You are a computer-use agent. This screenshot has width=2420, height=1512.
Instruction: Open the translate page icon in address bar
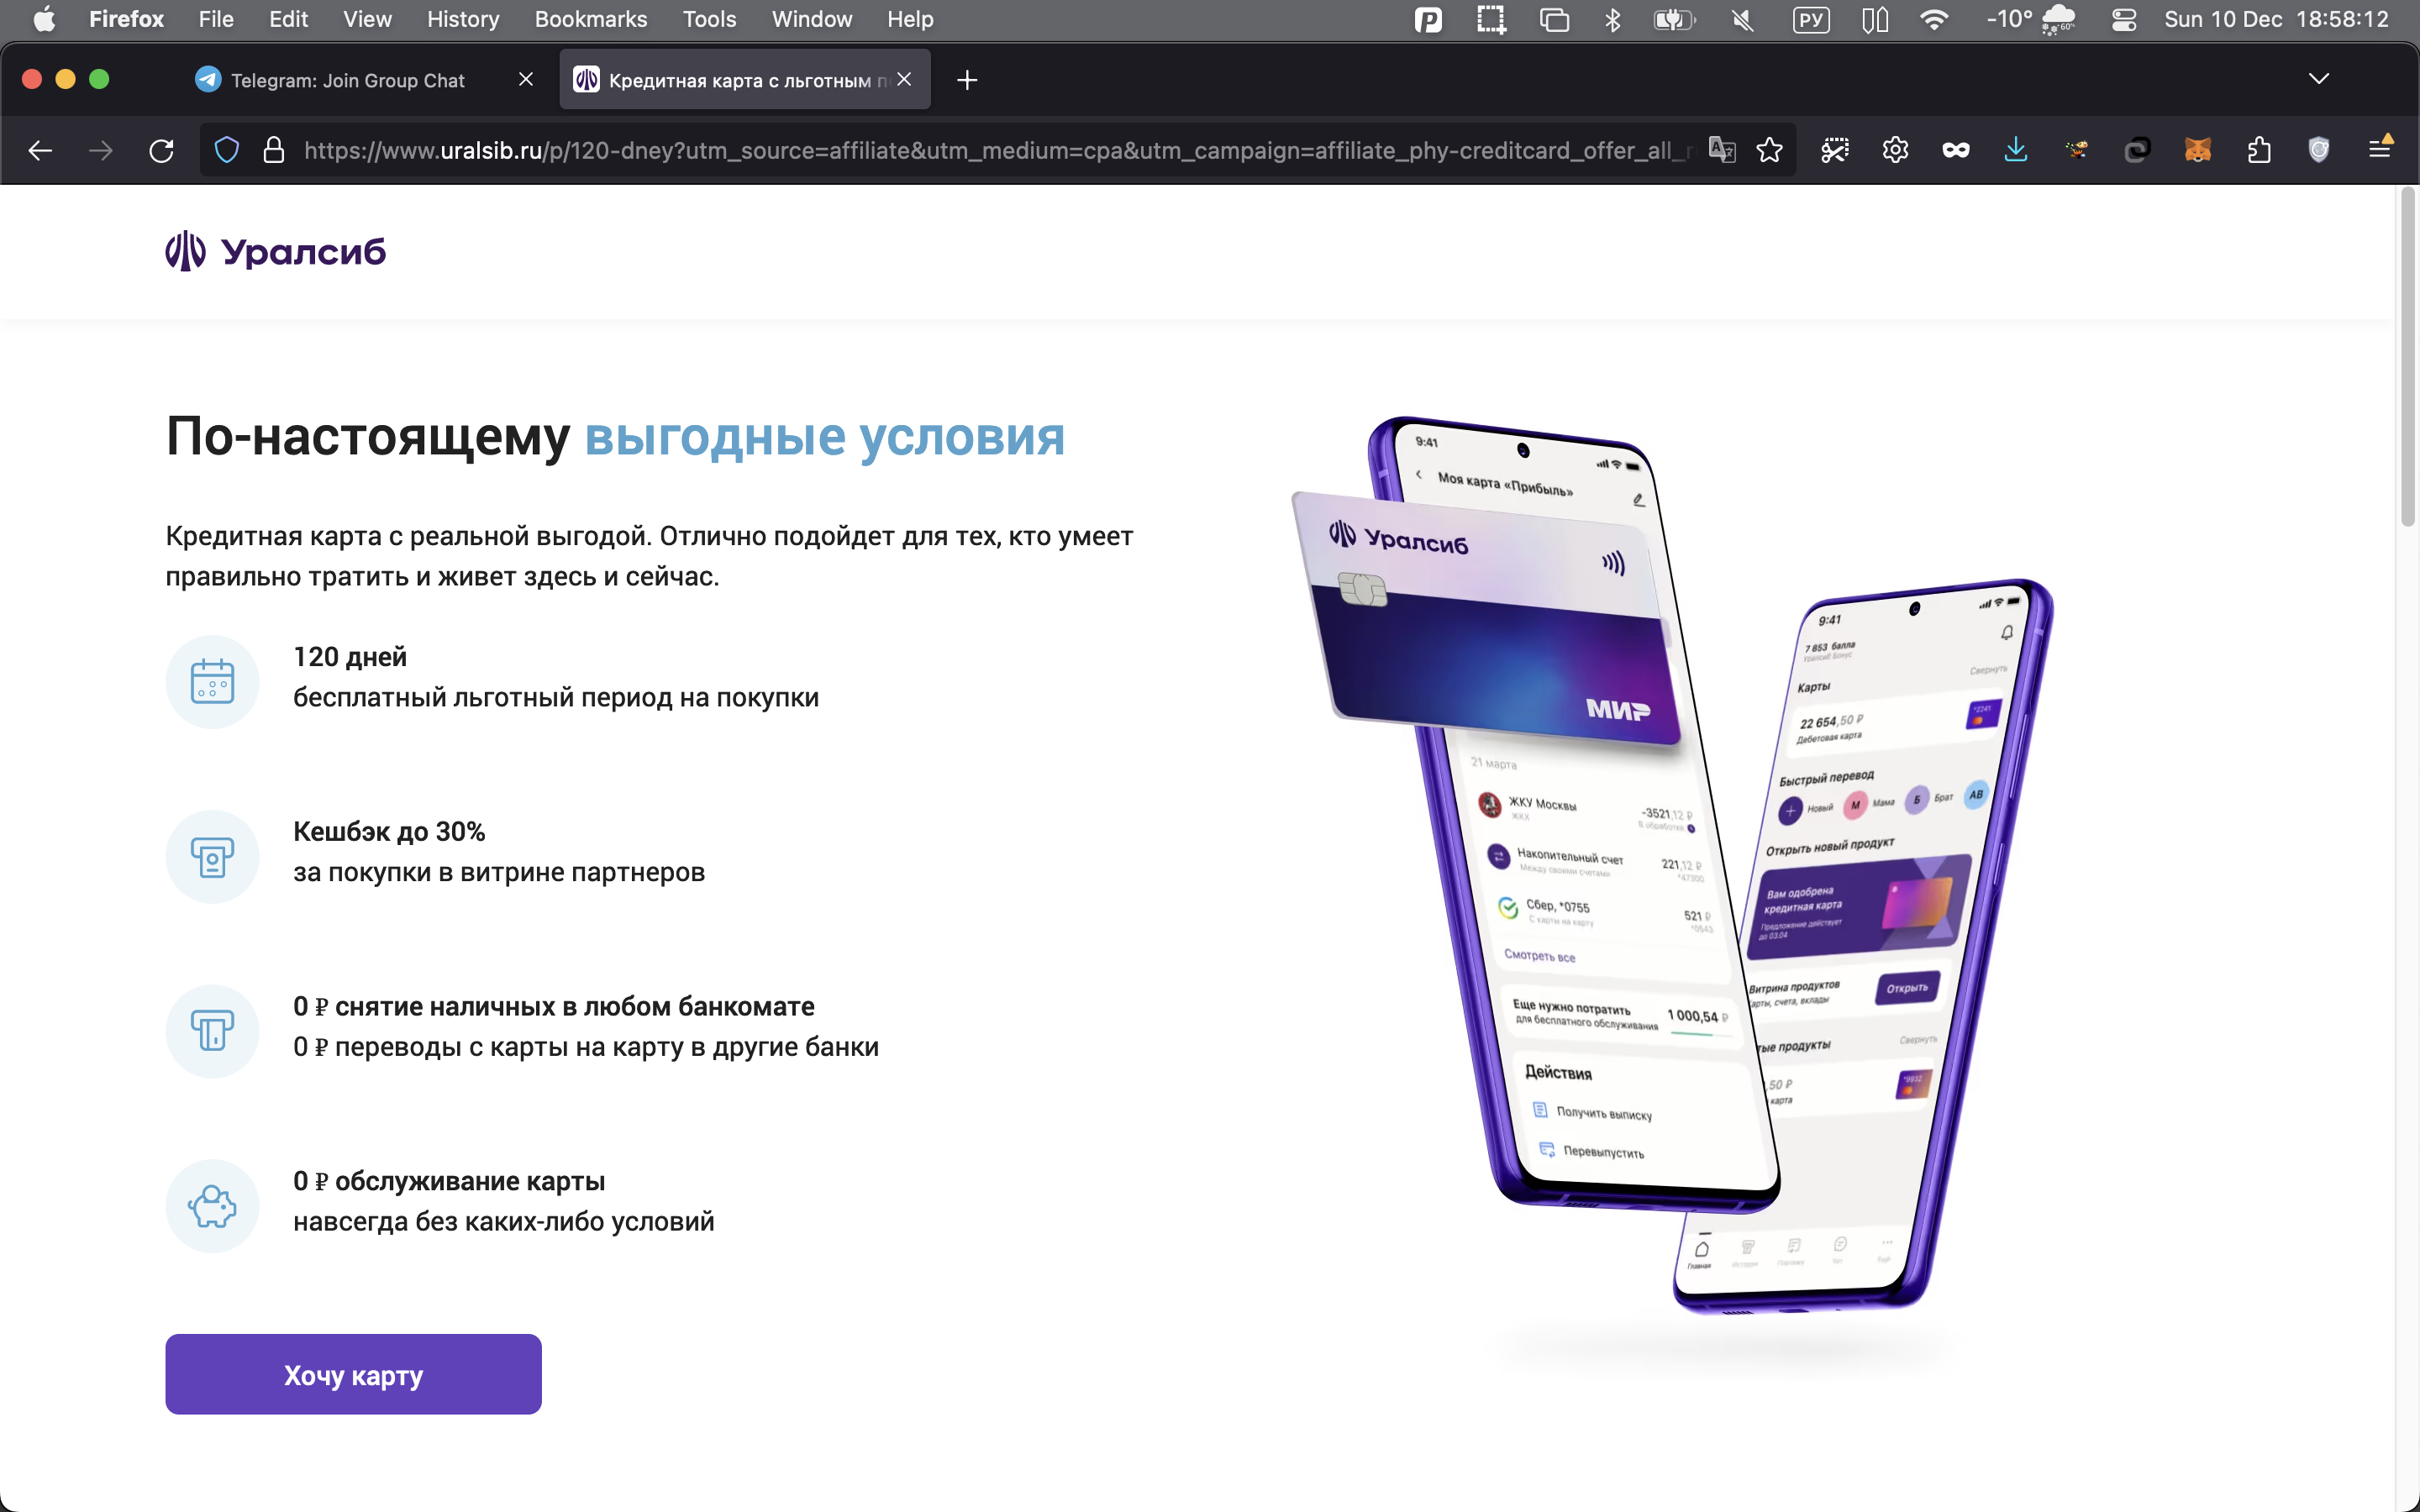(1721, 151)
